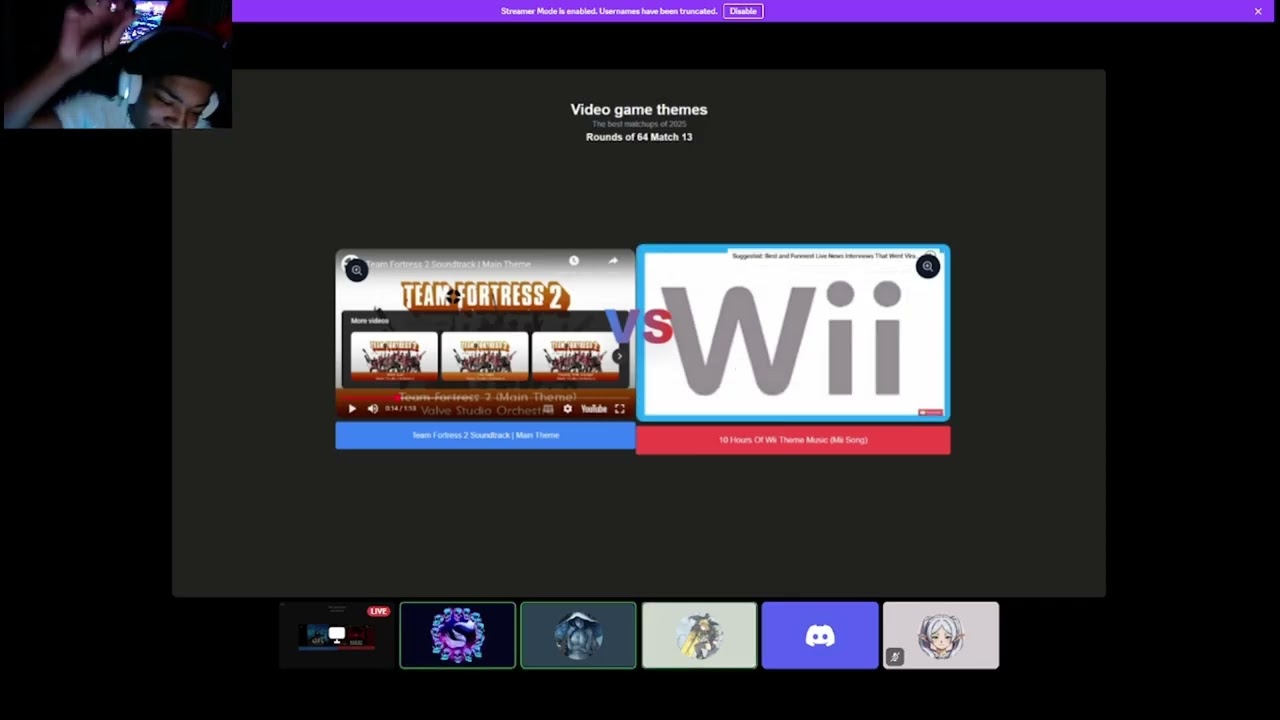
Task: Open magnifier icon on Team Fortress 2 video
Action: [357, 270]
